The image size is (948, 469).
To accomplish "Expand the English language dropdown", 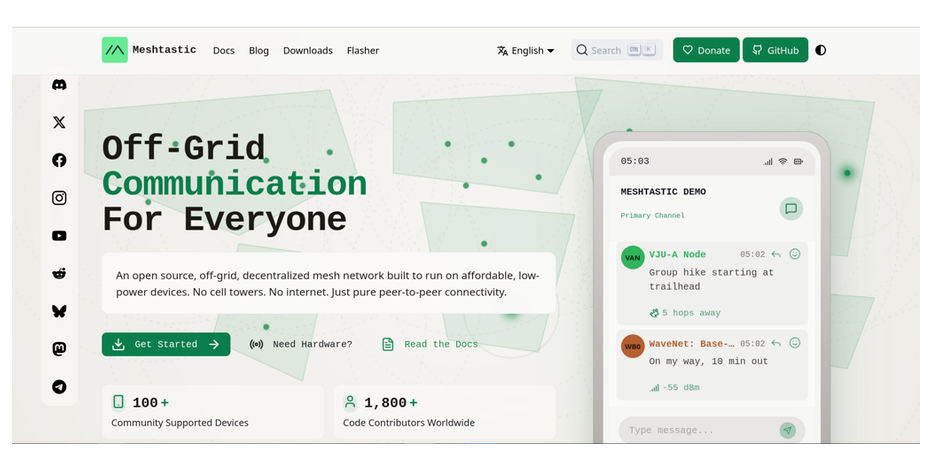I will tap(525, 51).
